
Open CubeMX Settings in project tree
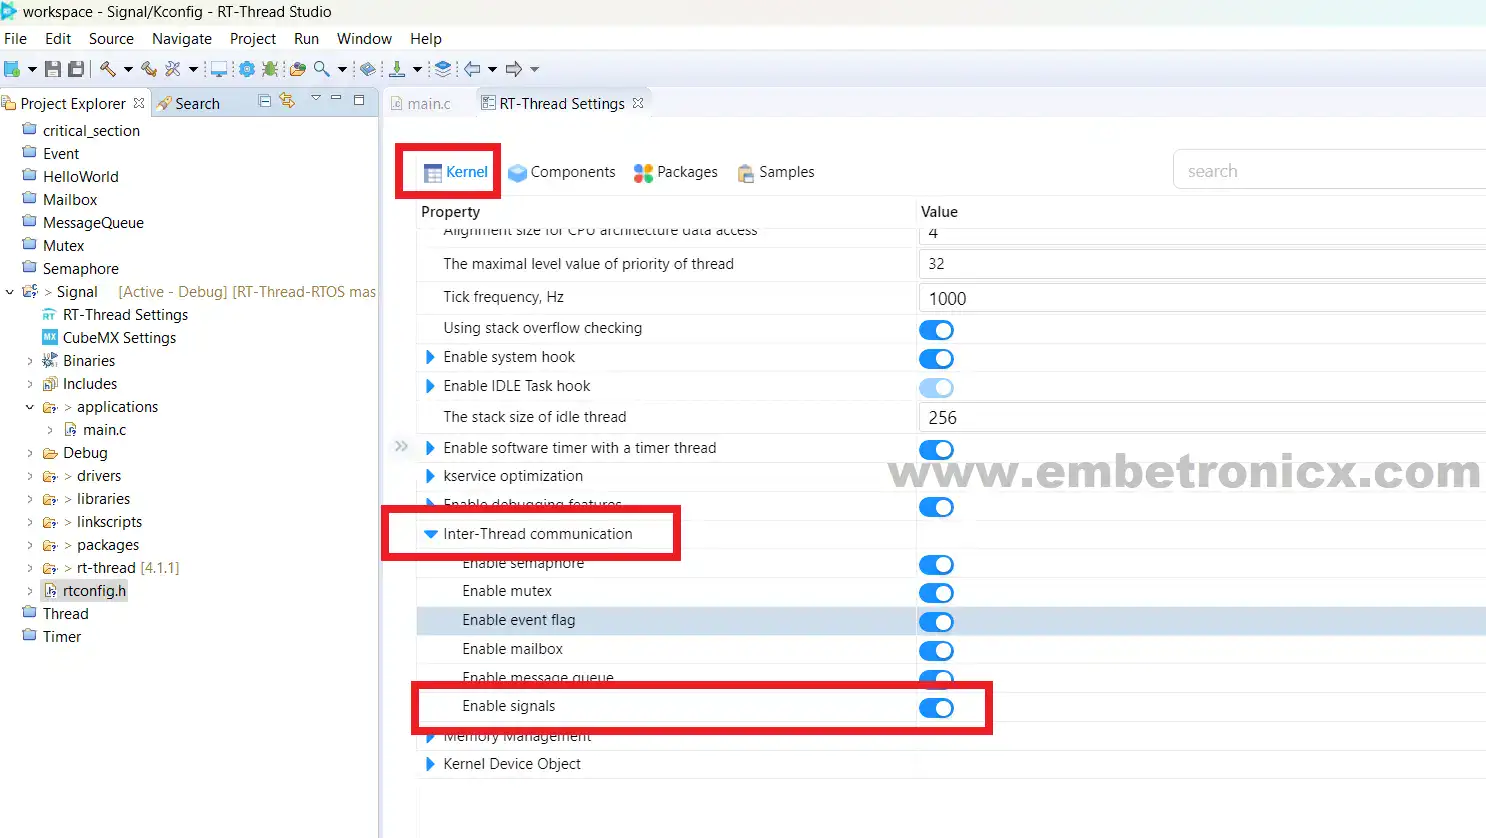coord(119,338)
